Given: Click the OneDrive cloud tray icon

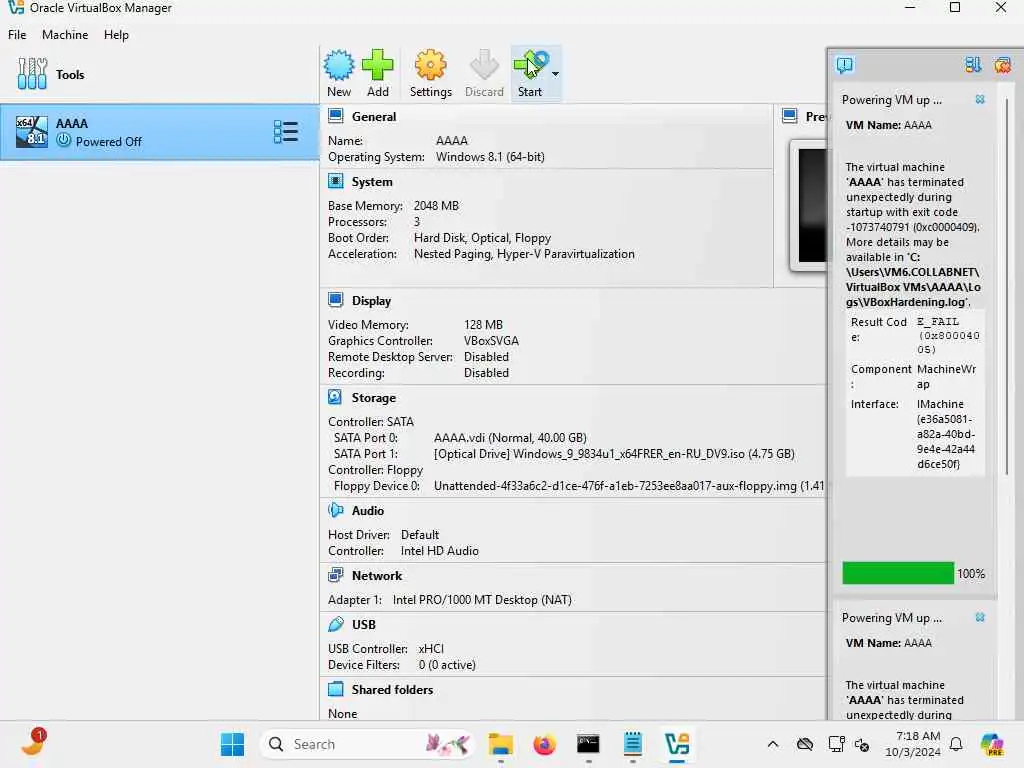Looking at the screenshot, I should click(805, 744).
